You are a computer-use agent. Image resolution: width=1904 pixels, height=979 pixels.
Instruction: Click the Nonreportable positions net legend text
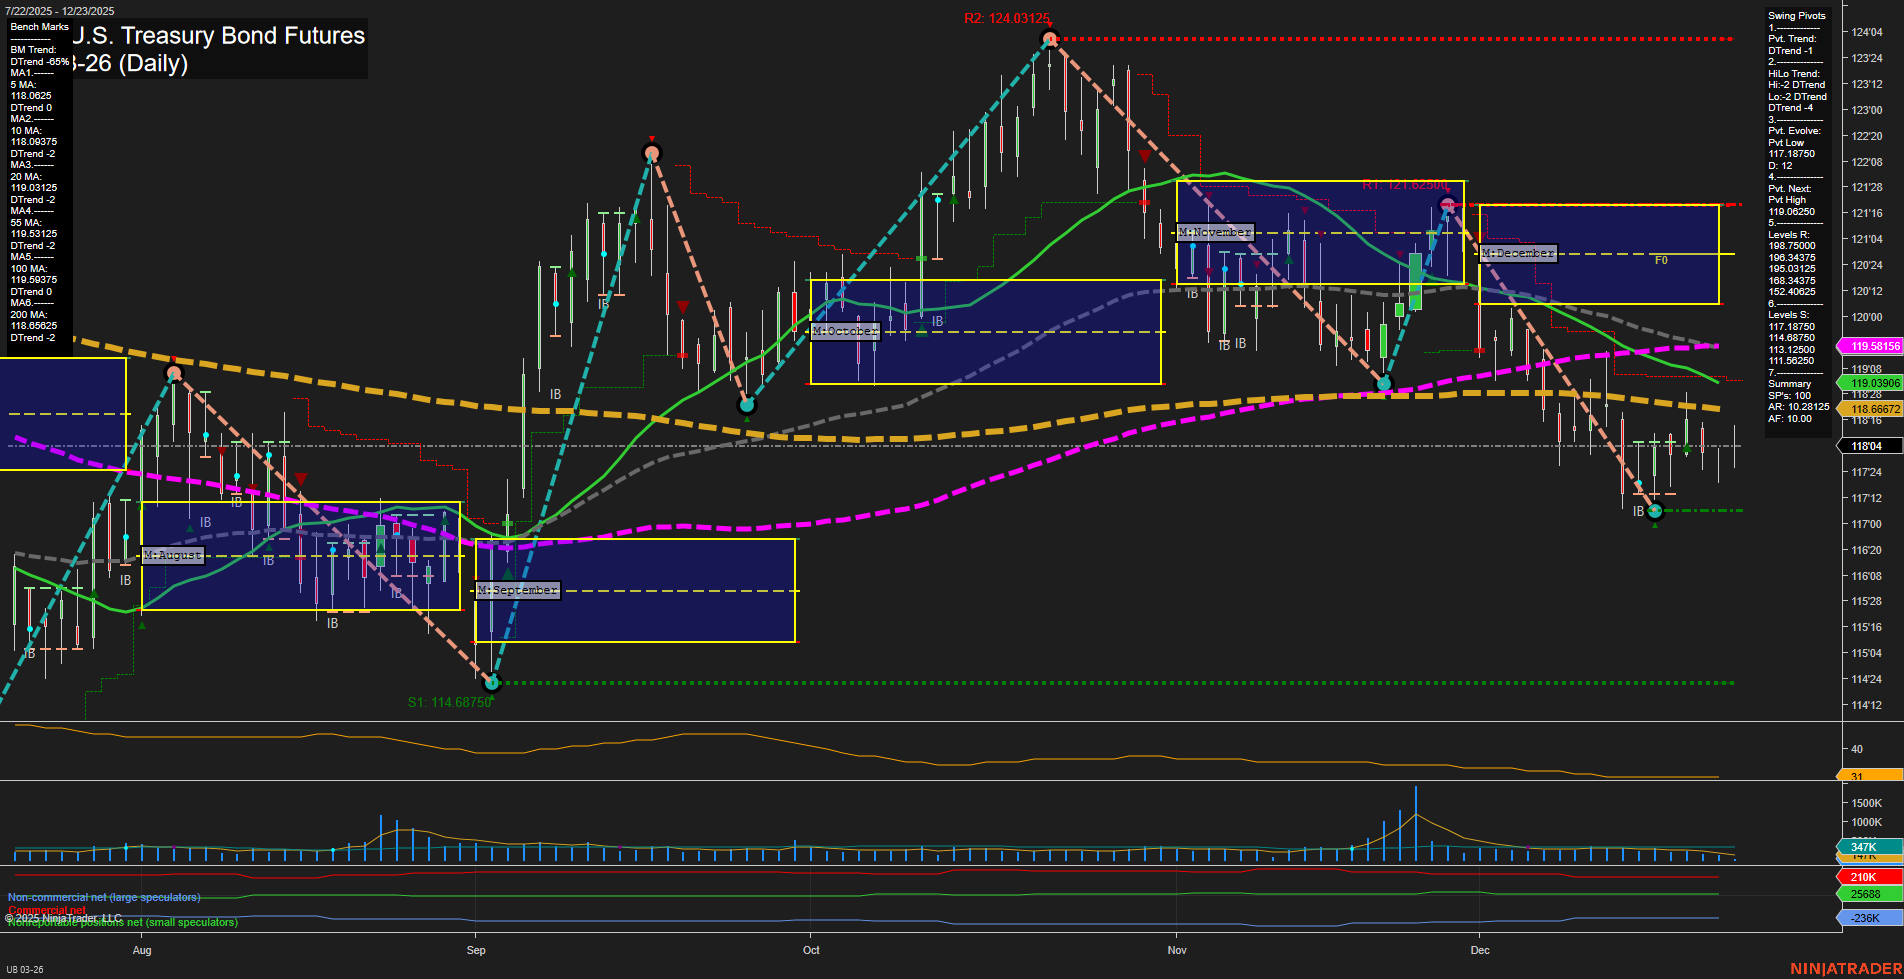pyautogui.click(x=124, y=923)
